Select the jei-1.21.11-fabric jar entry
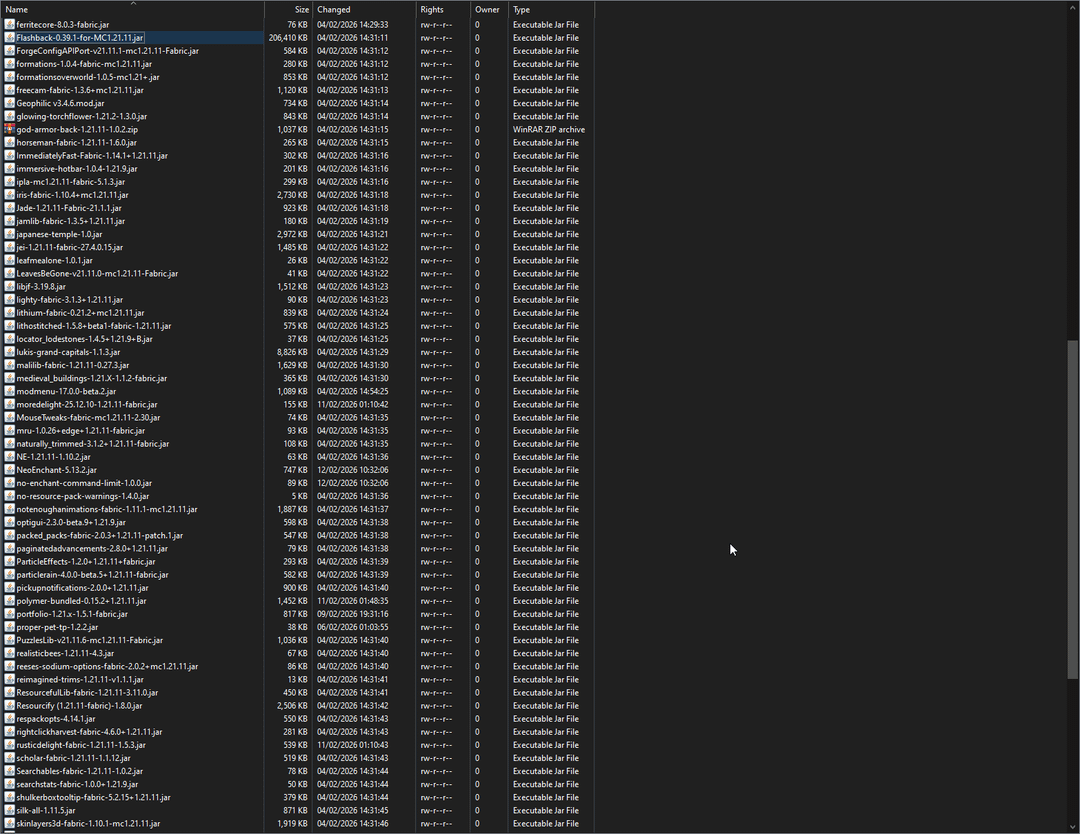Screen dimensions: 1080x834 click(x=70, y=247)
